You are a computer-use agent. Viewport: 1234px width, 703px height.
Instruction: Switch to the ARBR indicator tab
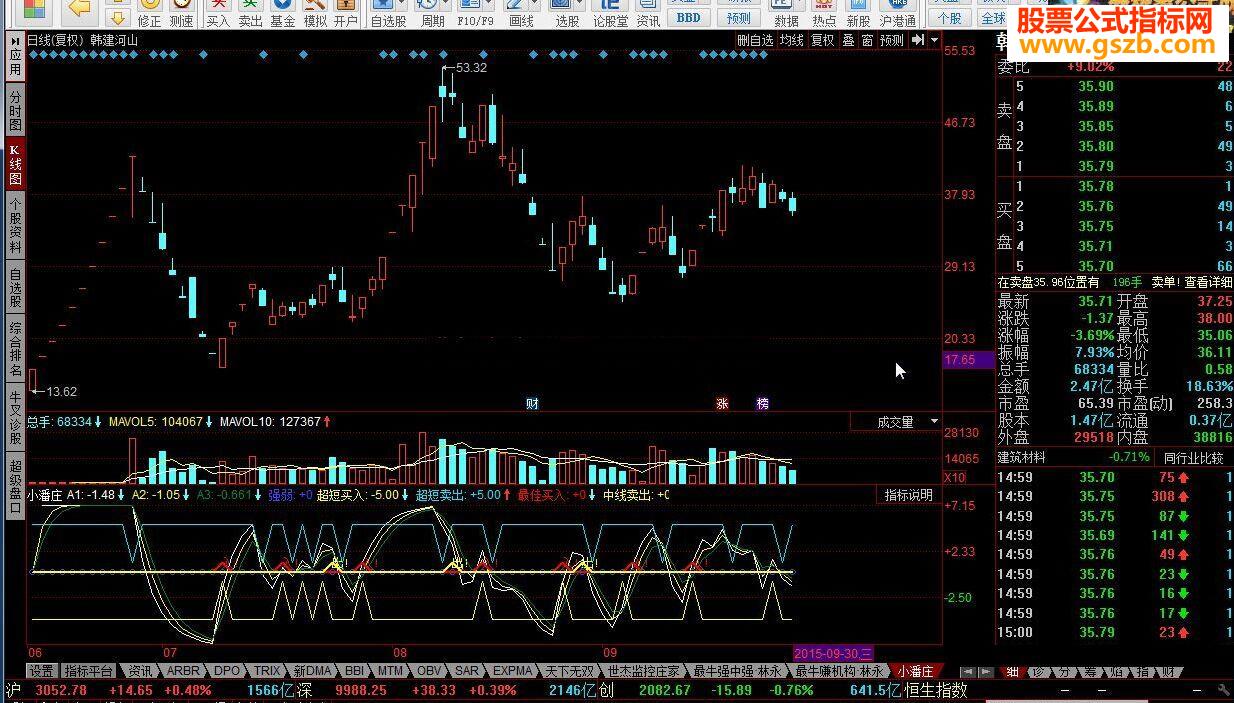tap(184, 671)
